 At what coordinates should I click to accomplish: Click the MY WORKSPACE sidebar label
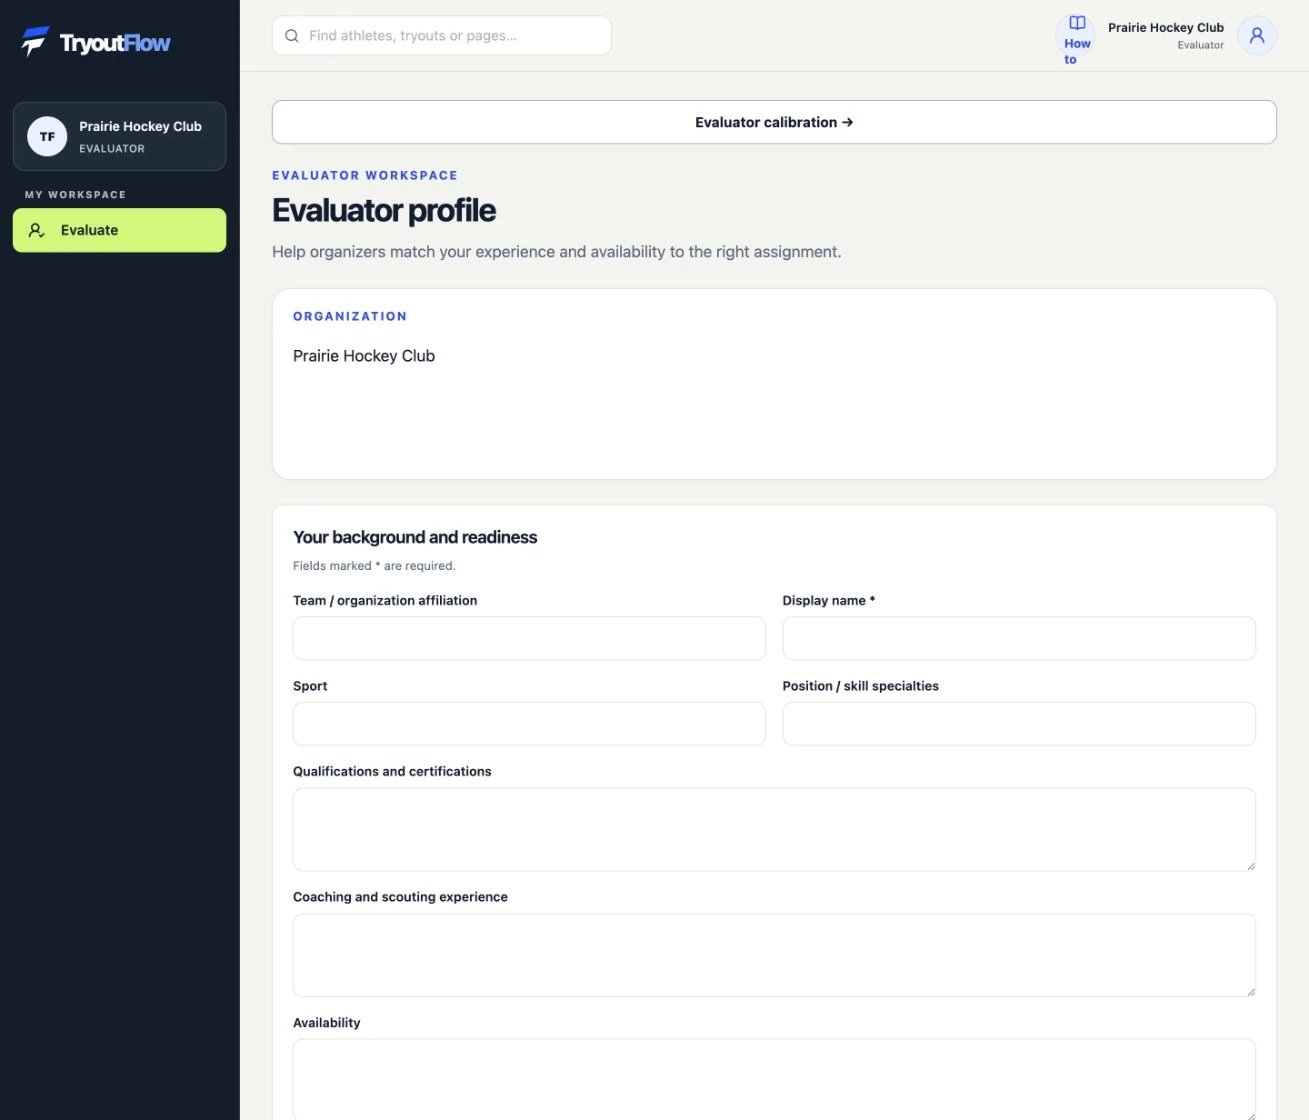tap(75, 195)
